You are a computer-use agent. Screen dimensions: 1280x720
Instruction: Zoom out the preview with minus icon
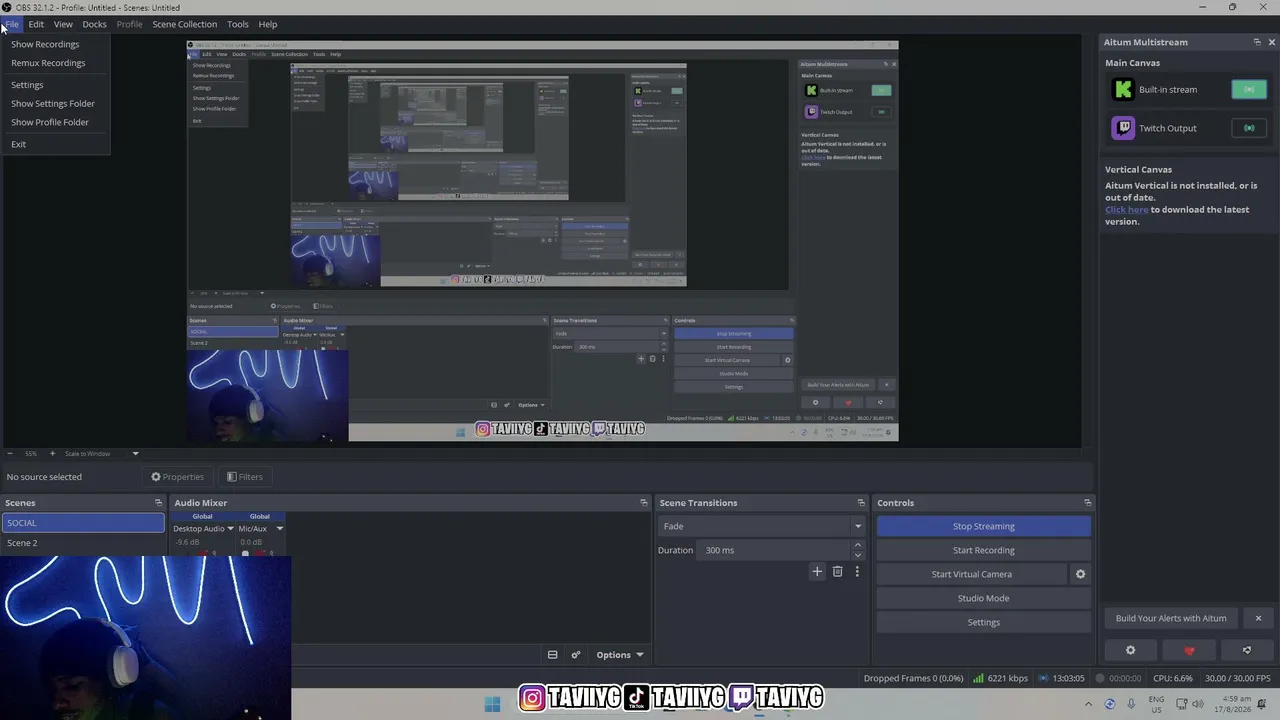click(12, 454)
